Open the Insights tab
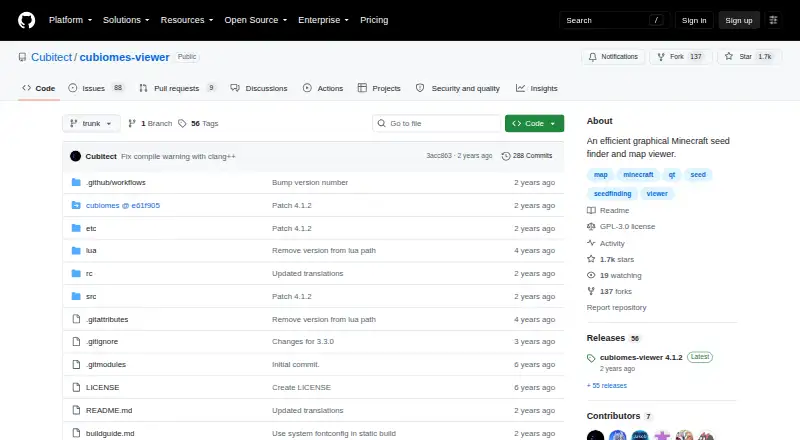Viewport: 800px width, 440px height. pyautogui.click(x=536, y=88)
